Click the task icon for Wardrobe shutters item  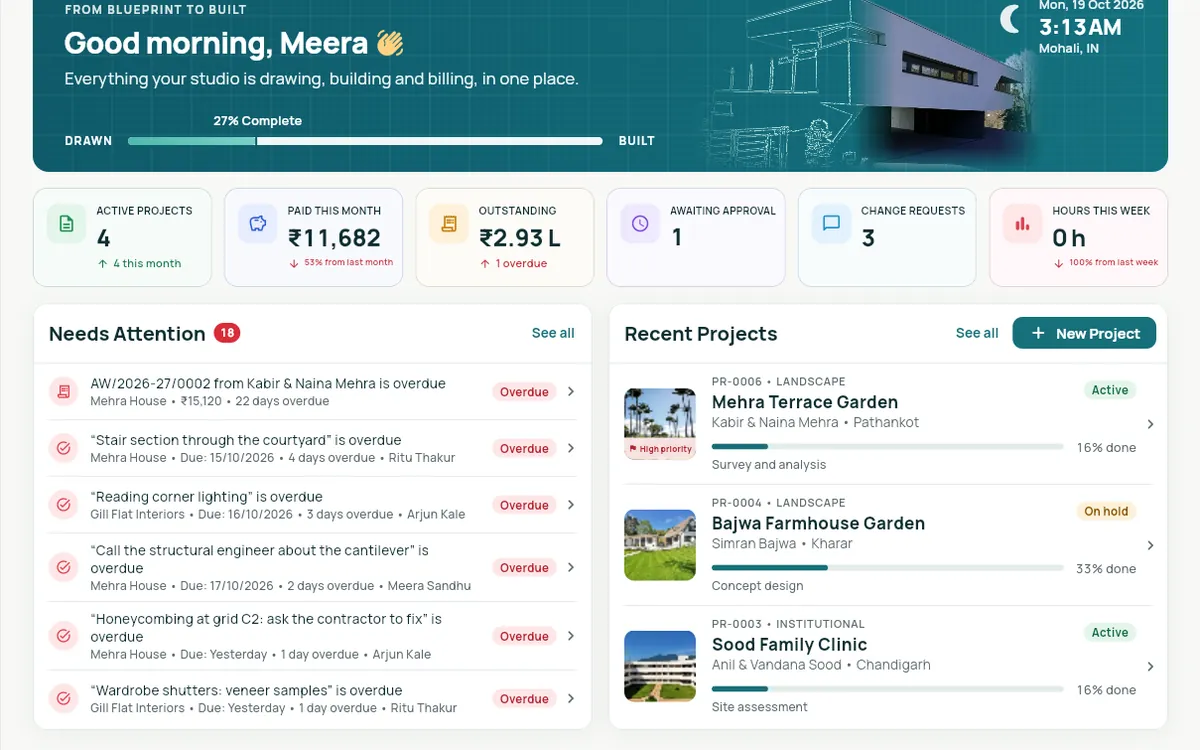(x=64, y=698)
